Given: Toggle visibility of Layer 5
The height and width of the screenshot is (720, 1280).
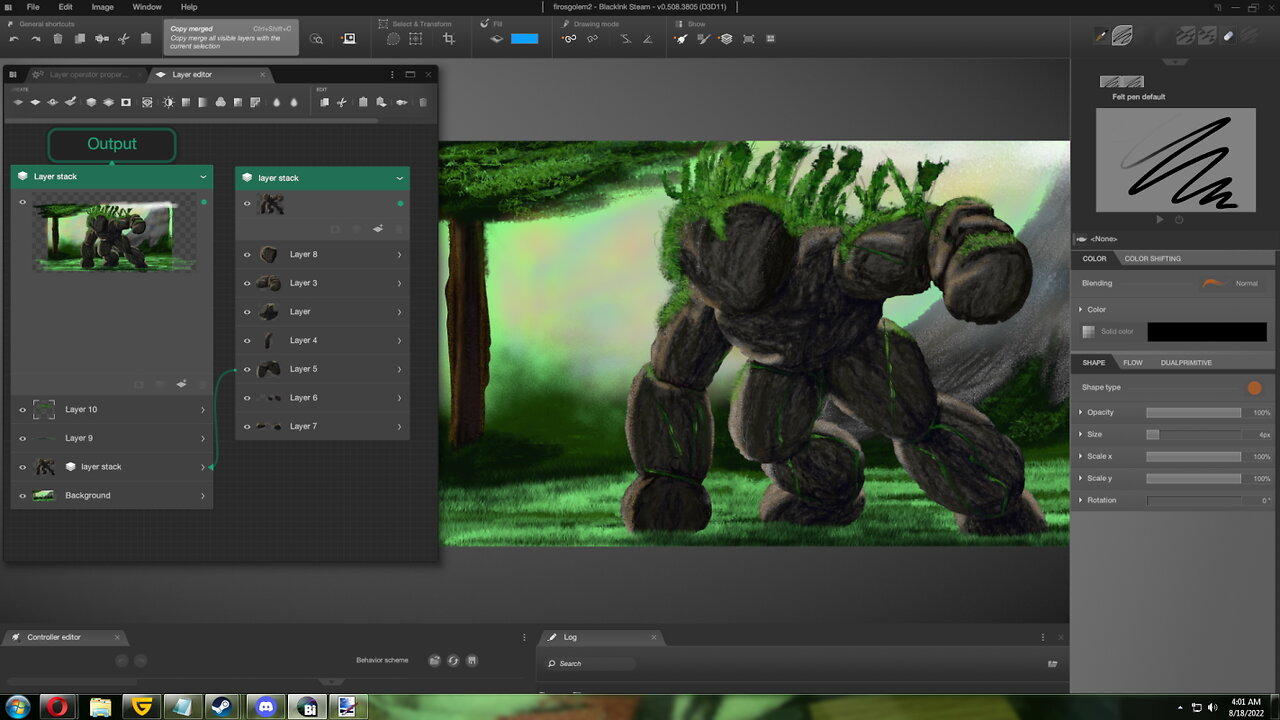Looking at the screenshot, I should (x=247, y=370).
